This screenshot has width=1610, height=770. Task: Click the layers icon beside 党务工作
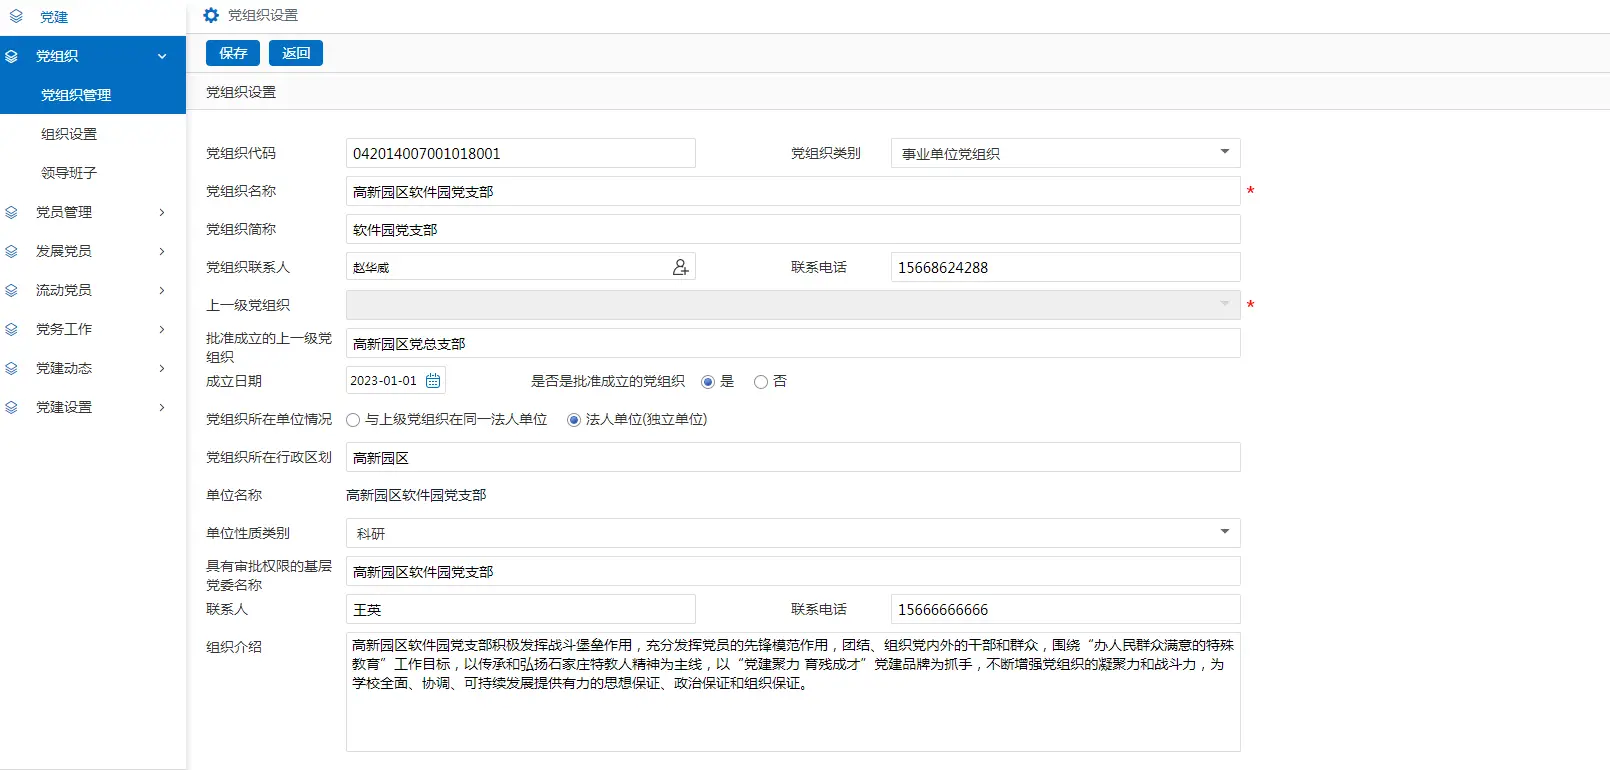12,329
